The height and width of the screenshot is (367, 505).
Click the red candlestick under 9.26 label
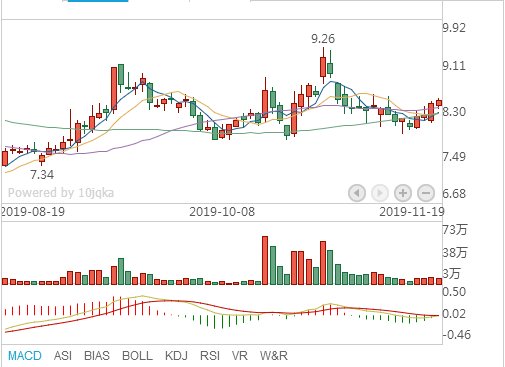tap(323, 66)
